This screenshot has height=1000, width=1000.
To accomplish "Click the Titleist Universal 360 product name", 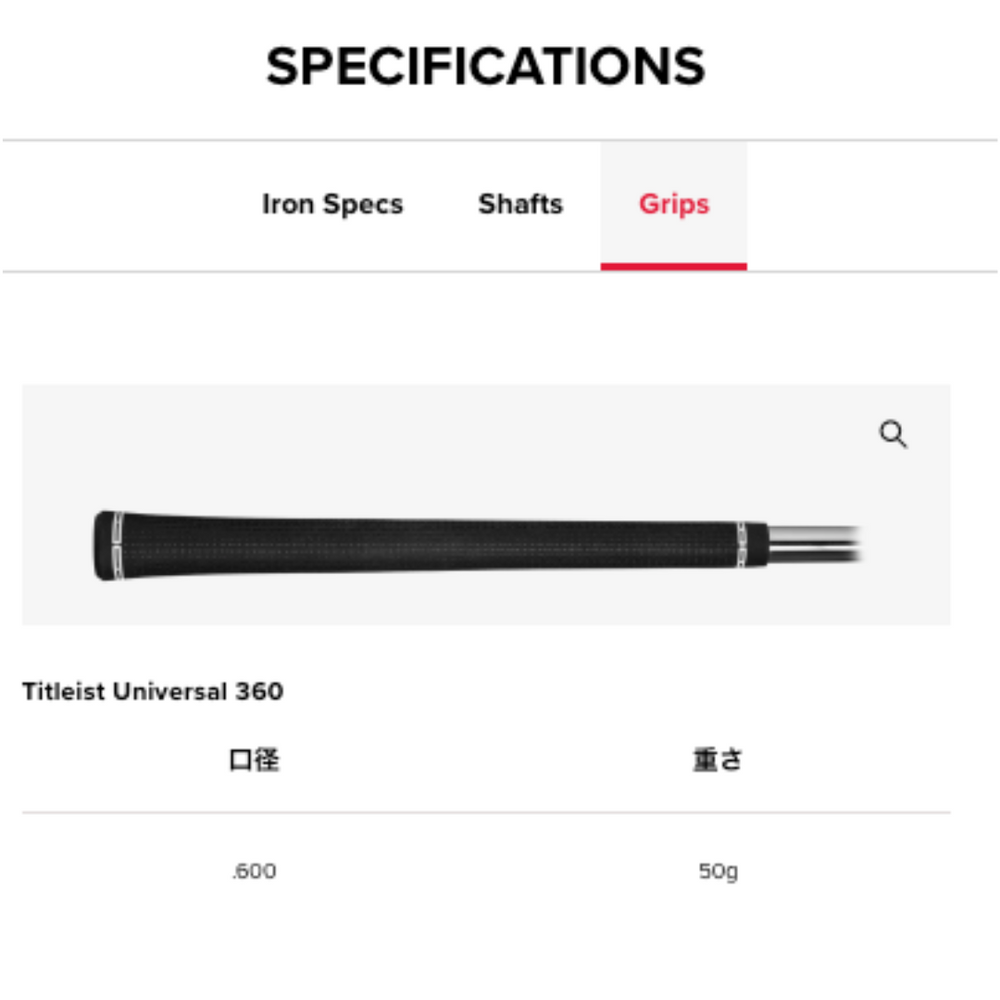I will 153,691.
